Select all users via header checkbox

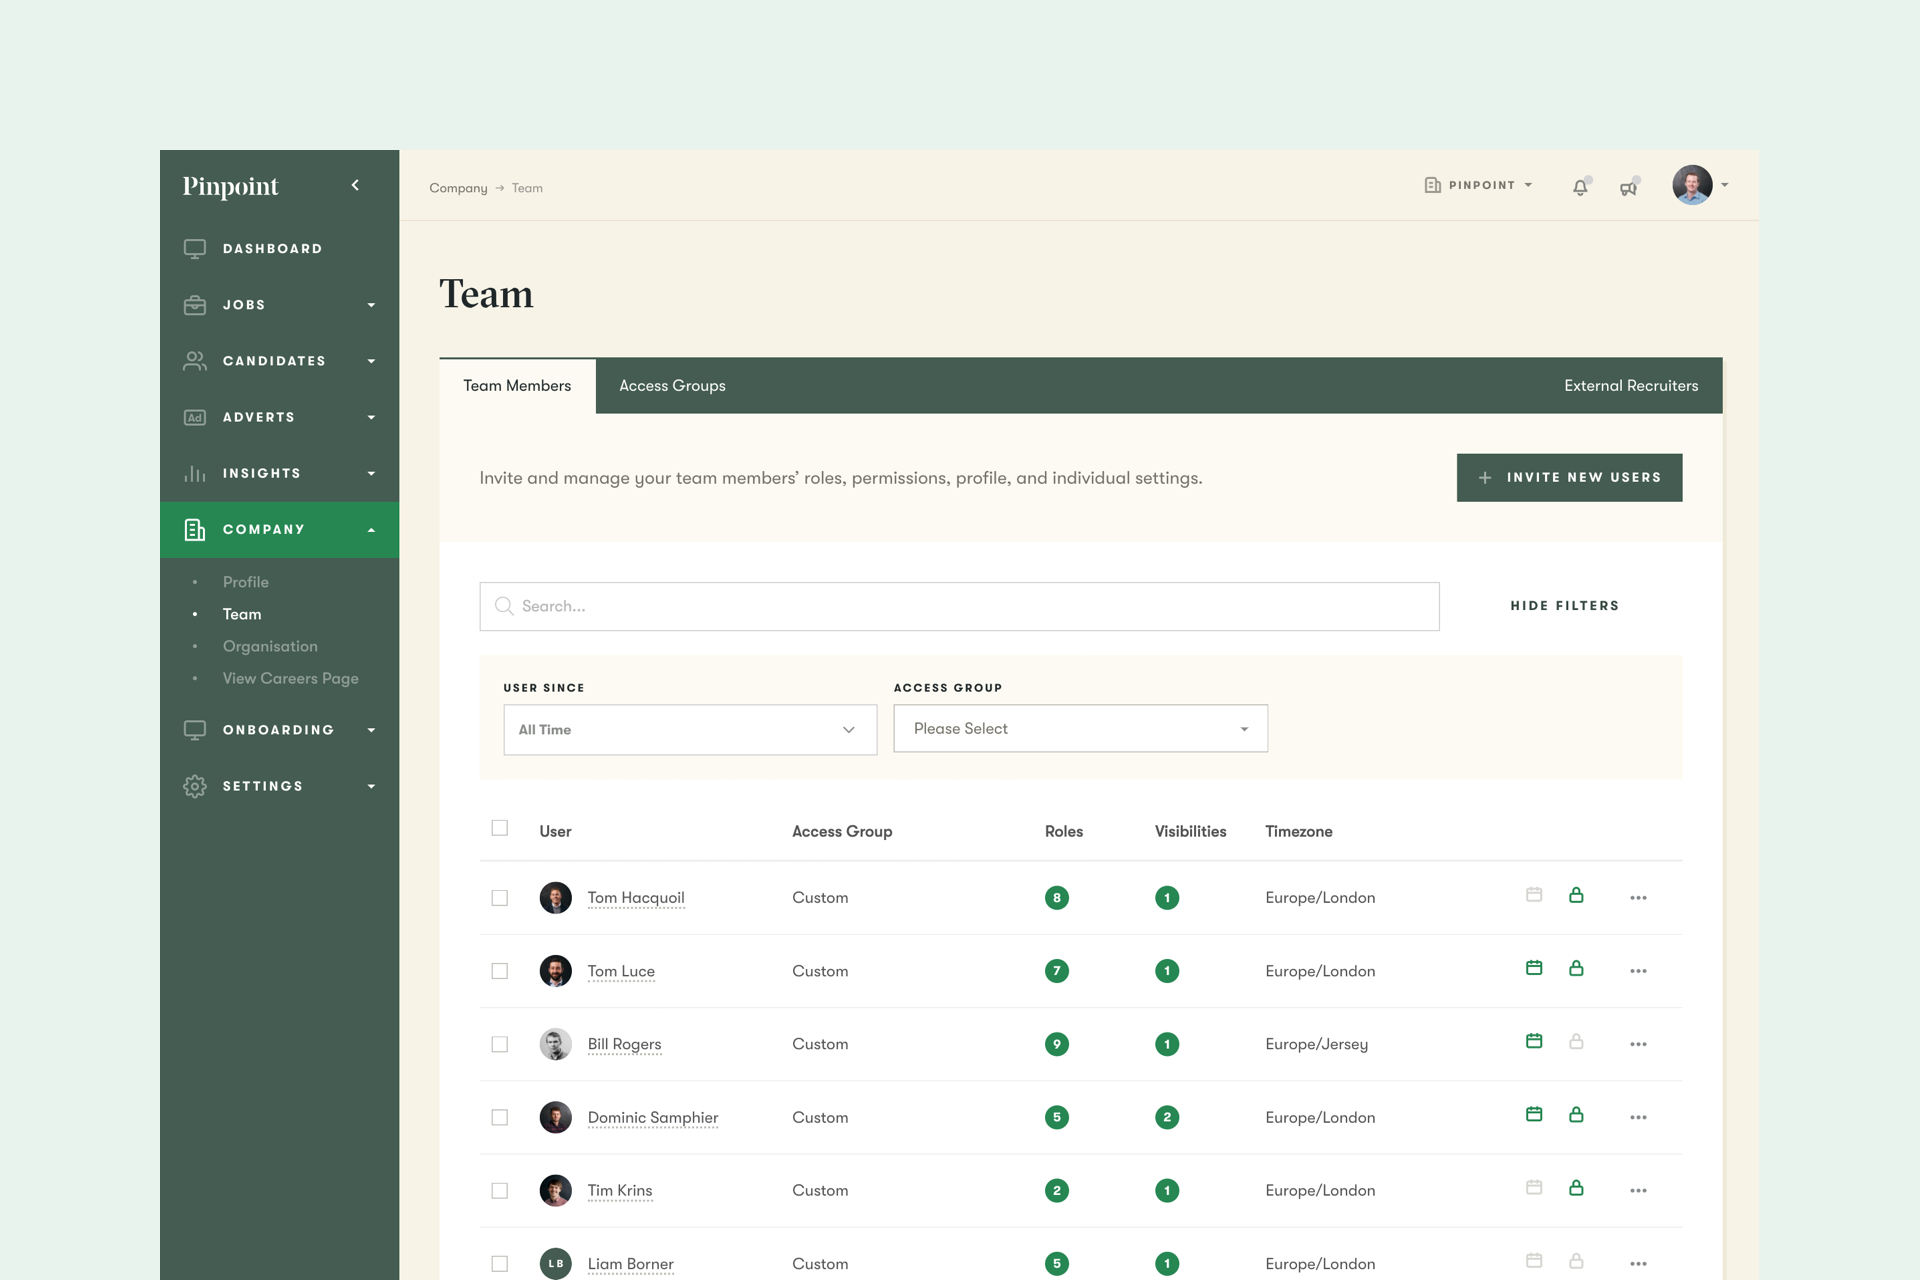[500, 828]
